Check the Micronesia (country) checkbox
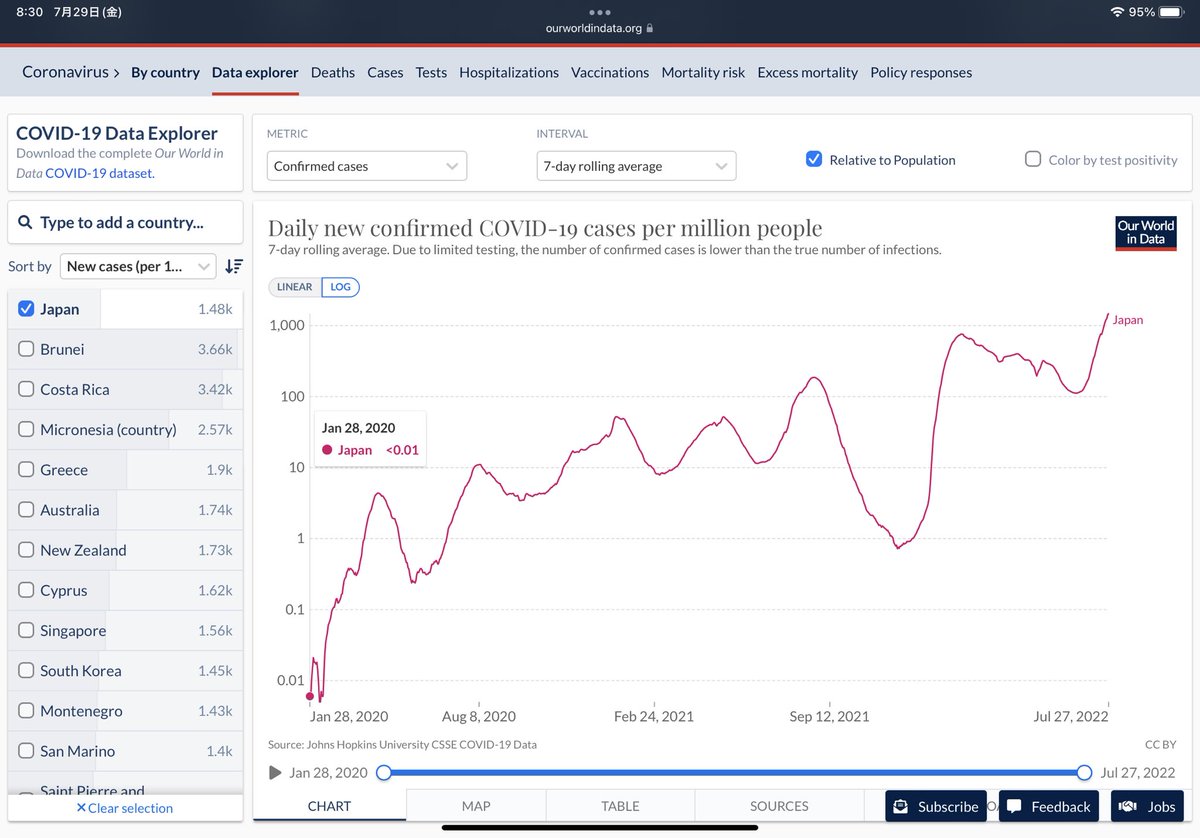 27,429
